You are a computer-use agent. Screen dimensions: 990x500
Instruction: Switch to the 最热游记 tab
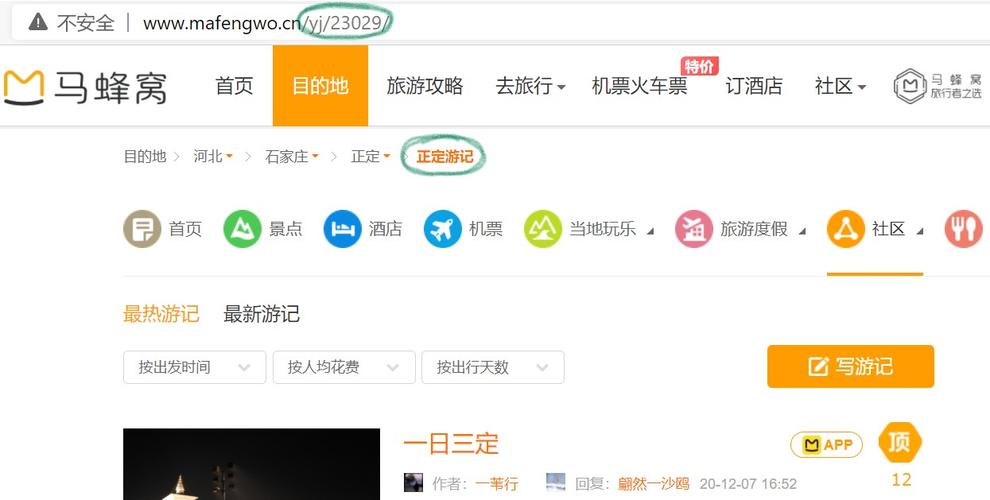pyautogui.click(x=161, y=314)
